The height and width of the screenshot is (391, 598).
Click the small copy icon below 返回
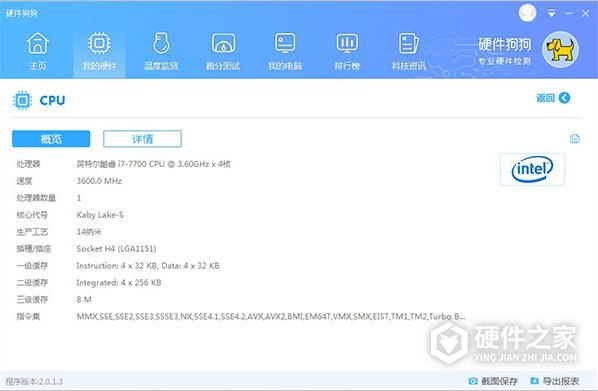(575, 139)
